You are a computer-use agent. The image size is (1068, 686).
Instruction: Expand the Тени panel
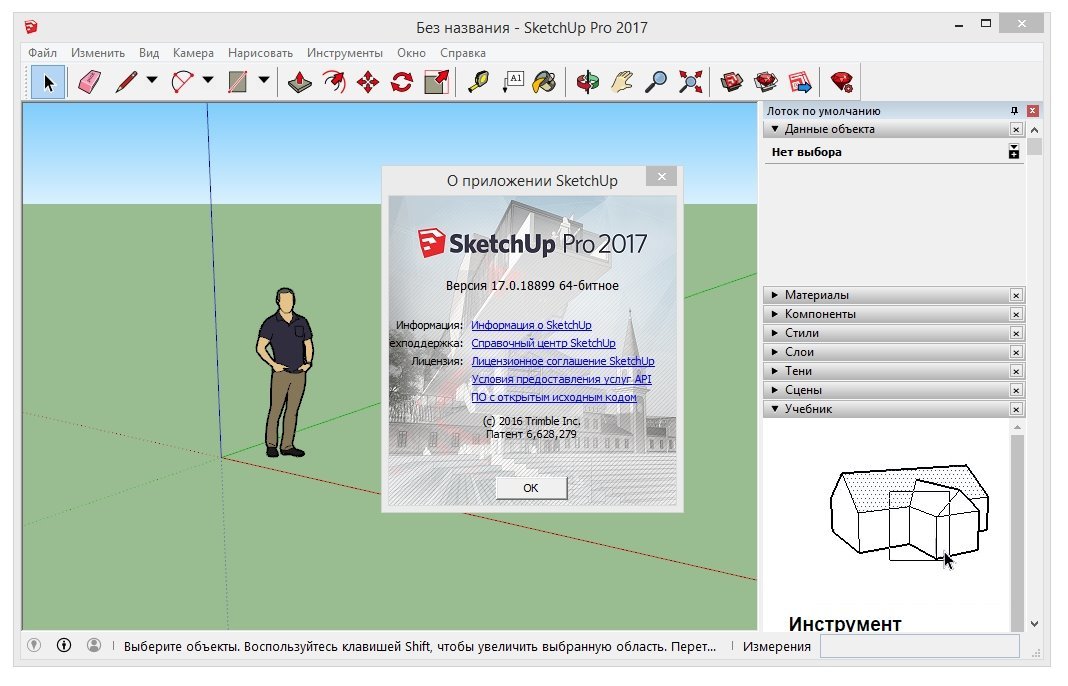[x=774, y=371]
